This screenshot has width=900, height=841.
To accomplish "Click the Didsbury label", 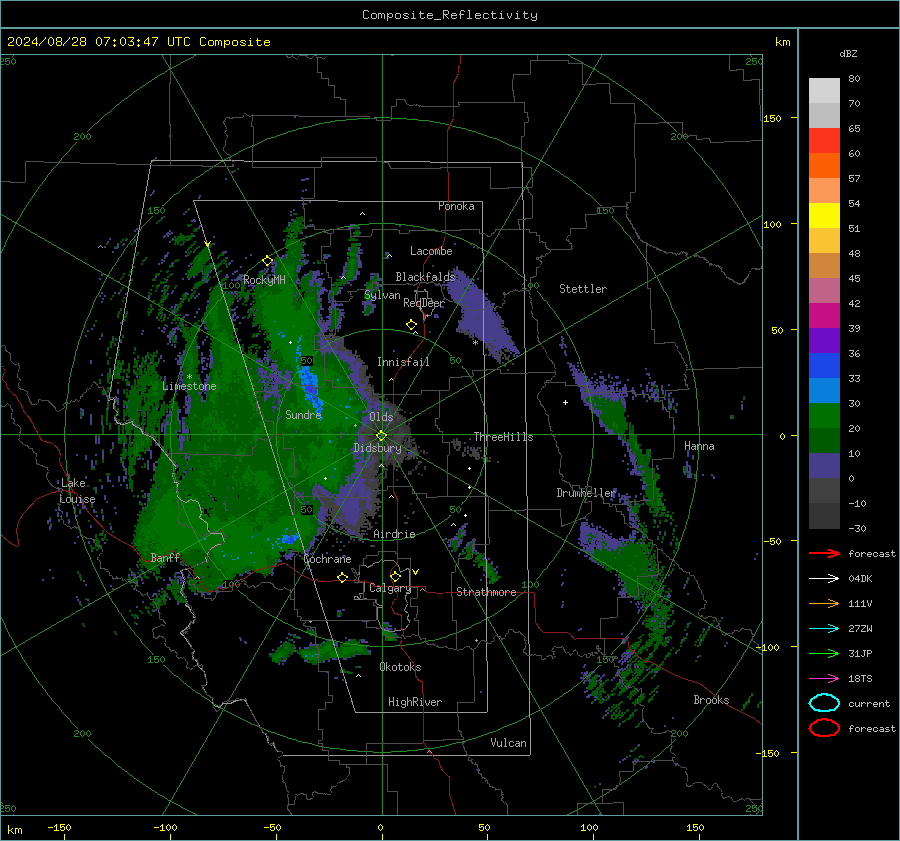I will 377,448.
